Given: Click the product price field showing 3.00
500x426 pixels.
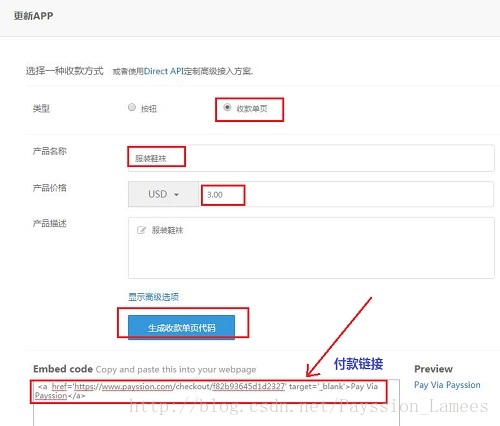Looking at the screenshot, I should (346, 194).
